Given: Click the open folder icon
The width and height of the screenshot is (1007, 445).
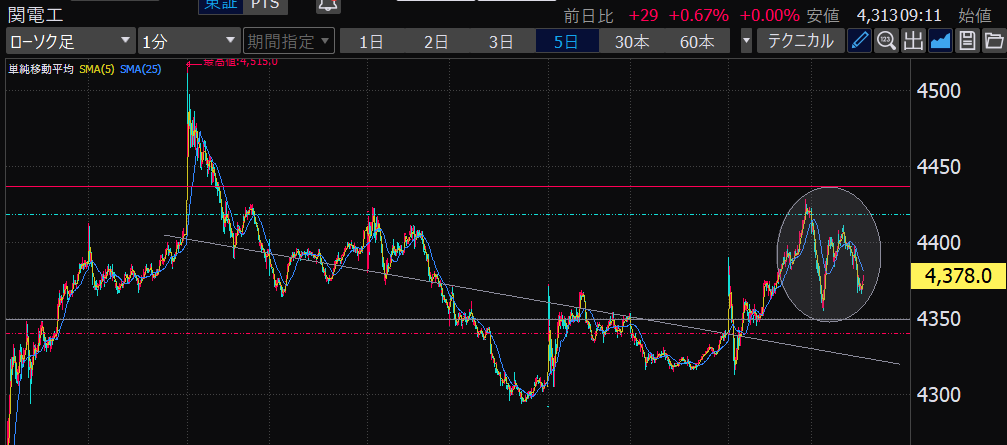Looking at the screenshot, I should [992, 41].
